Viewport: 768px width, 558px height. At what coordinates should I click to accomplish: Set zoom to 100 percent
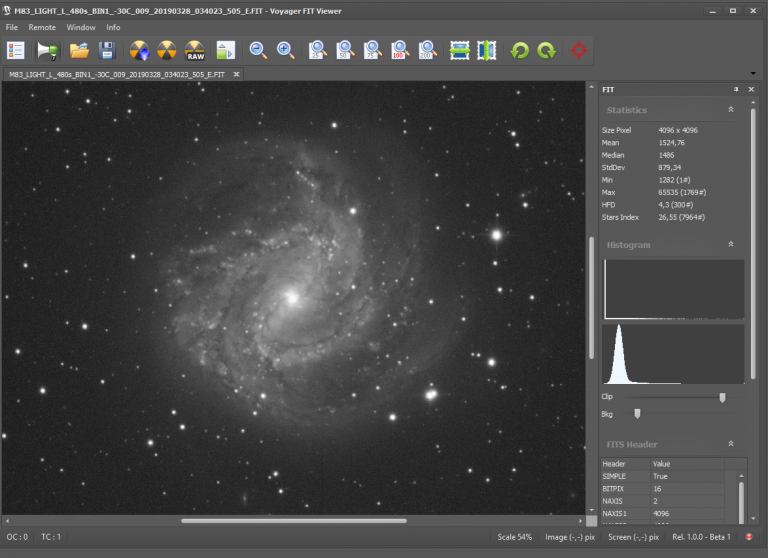tap(400, 49)
